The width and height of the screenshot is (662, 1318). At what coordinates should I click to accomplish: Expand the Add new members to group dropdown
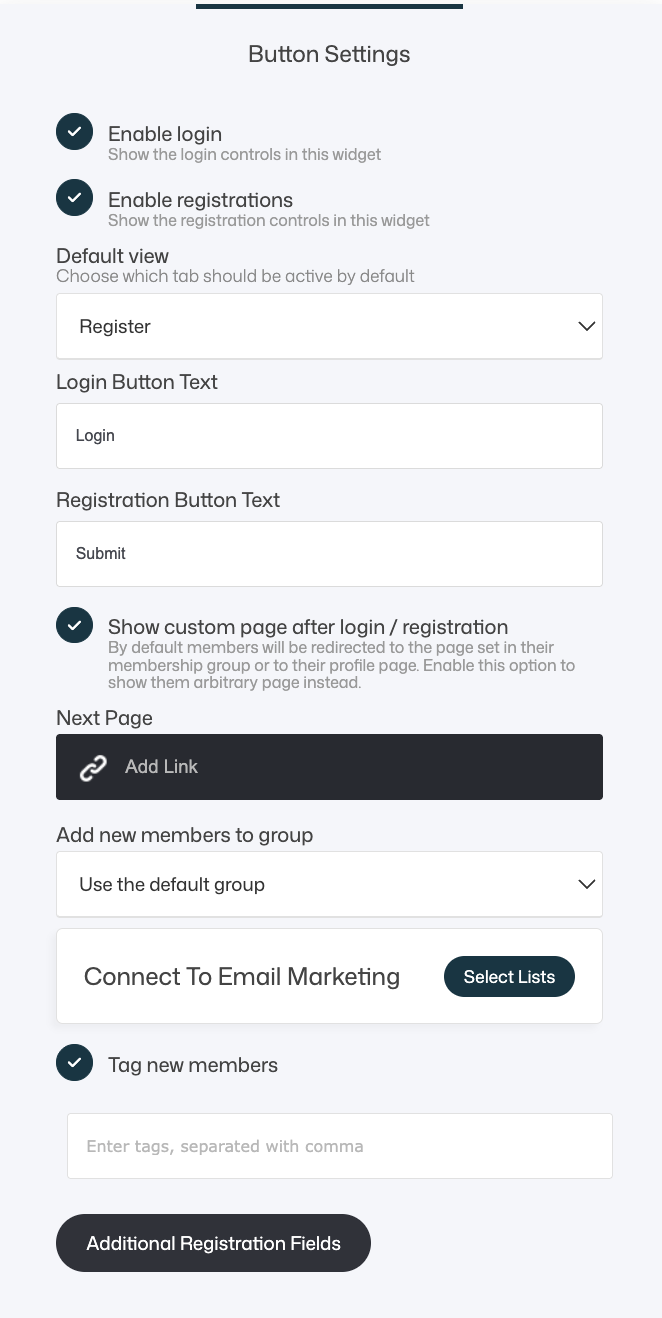click(x=329, y=884)
